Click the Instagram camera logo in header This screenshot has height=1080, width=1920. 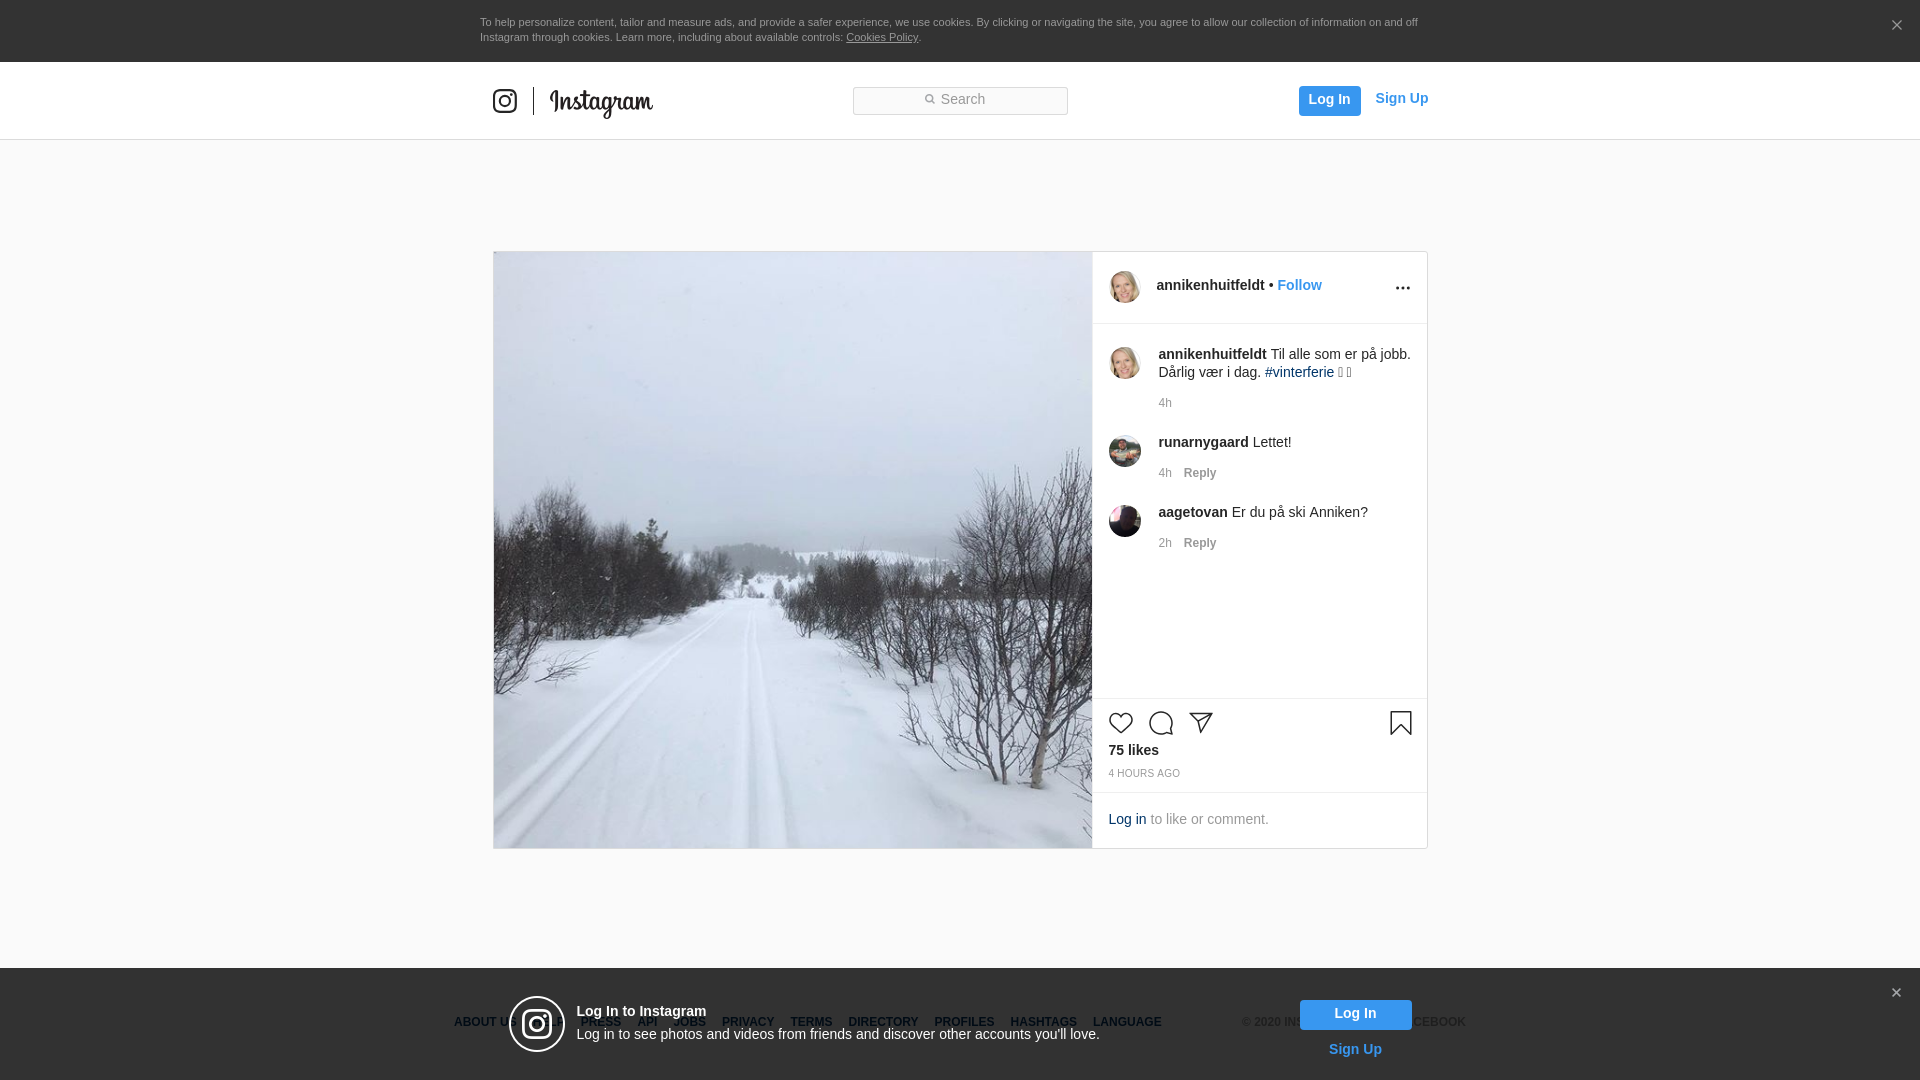505,101
